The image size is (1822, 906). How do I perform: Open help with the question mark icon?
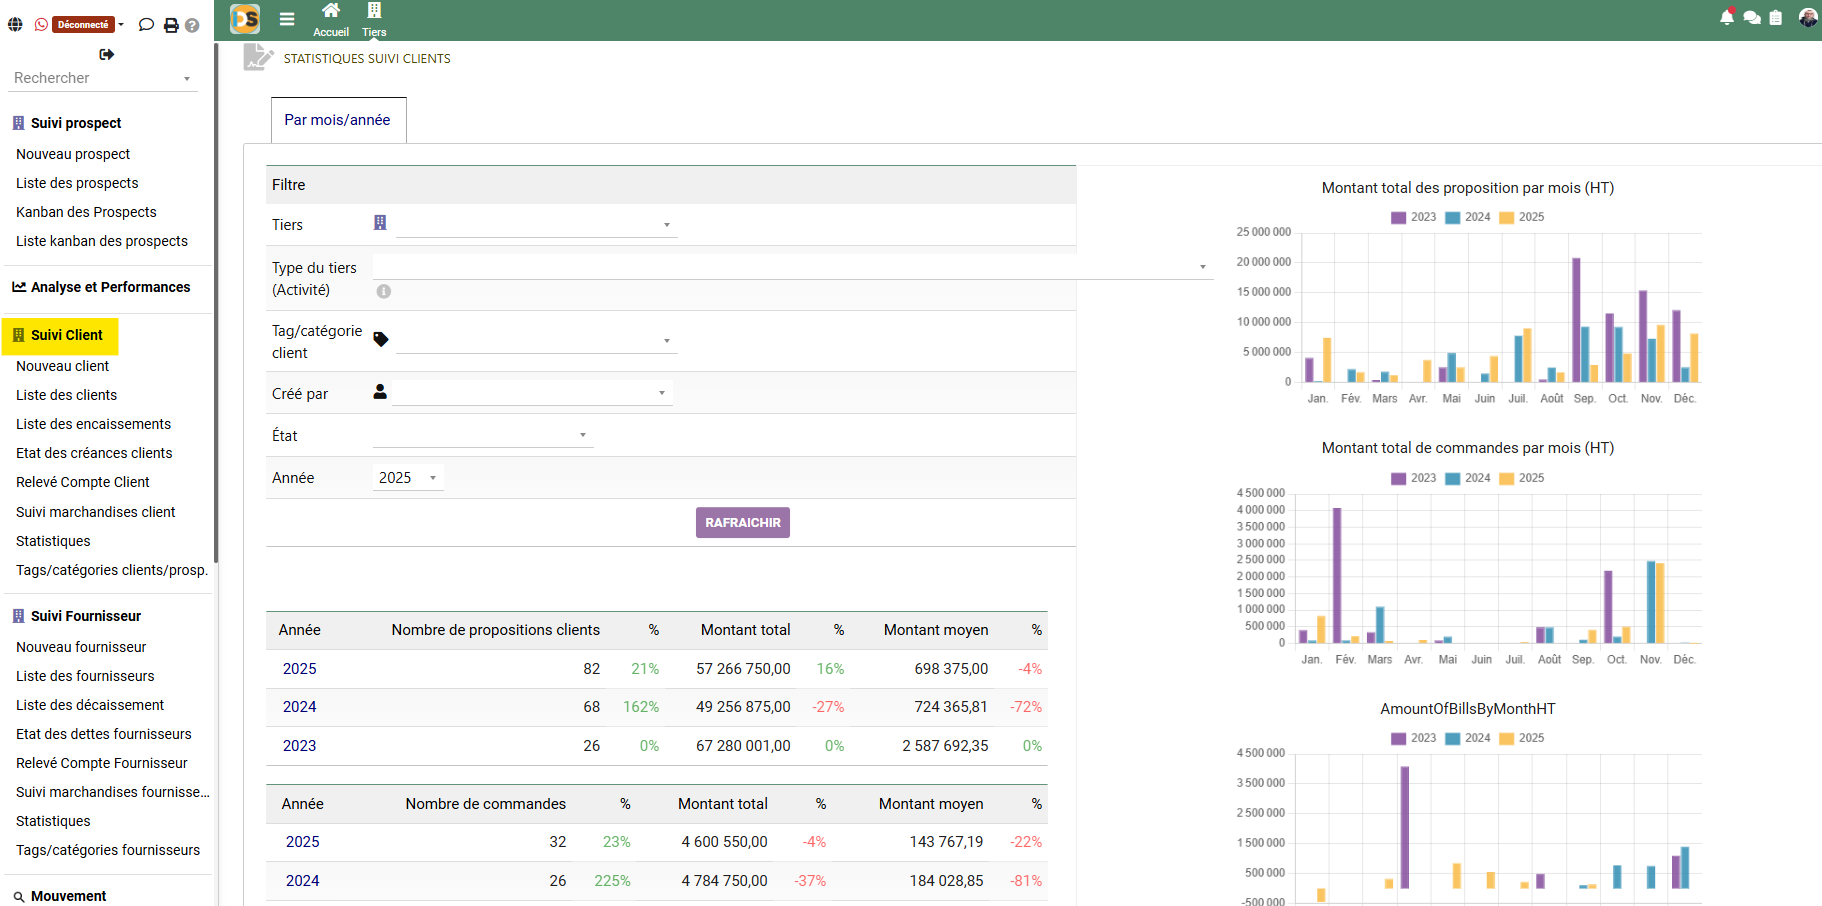192,24
